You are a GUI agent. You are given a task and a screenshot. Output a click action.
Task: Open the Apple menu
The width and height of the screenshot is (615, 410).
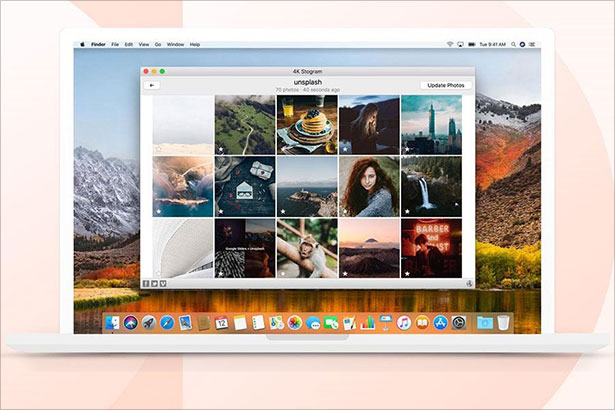click(83, 45)
